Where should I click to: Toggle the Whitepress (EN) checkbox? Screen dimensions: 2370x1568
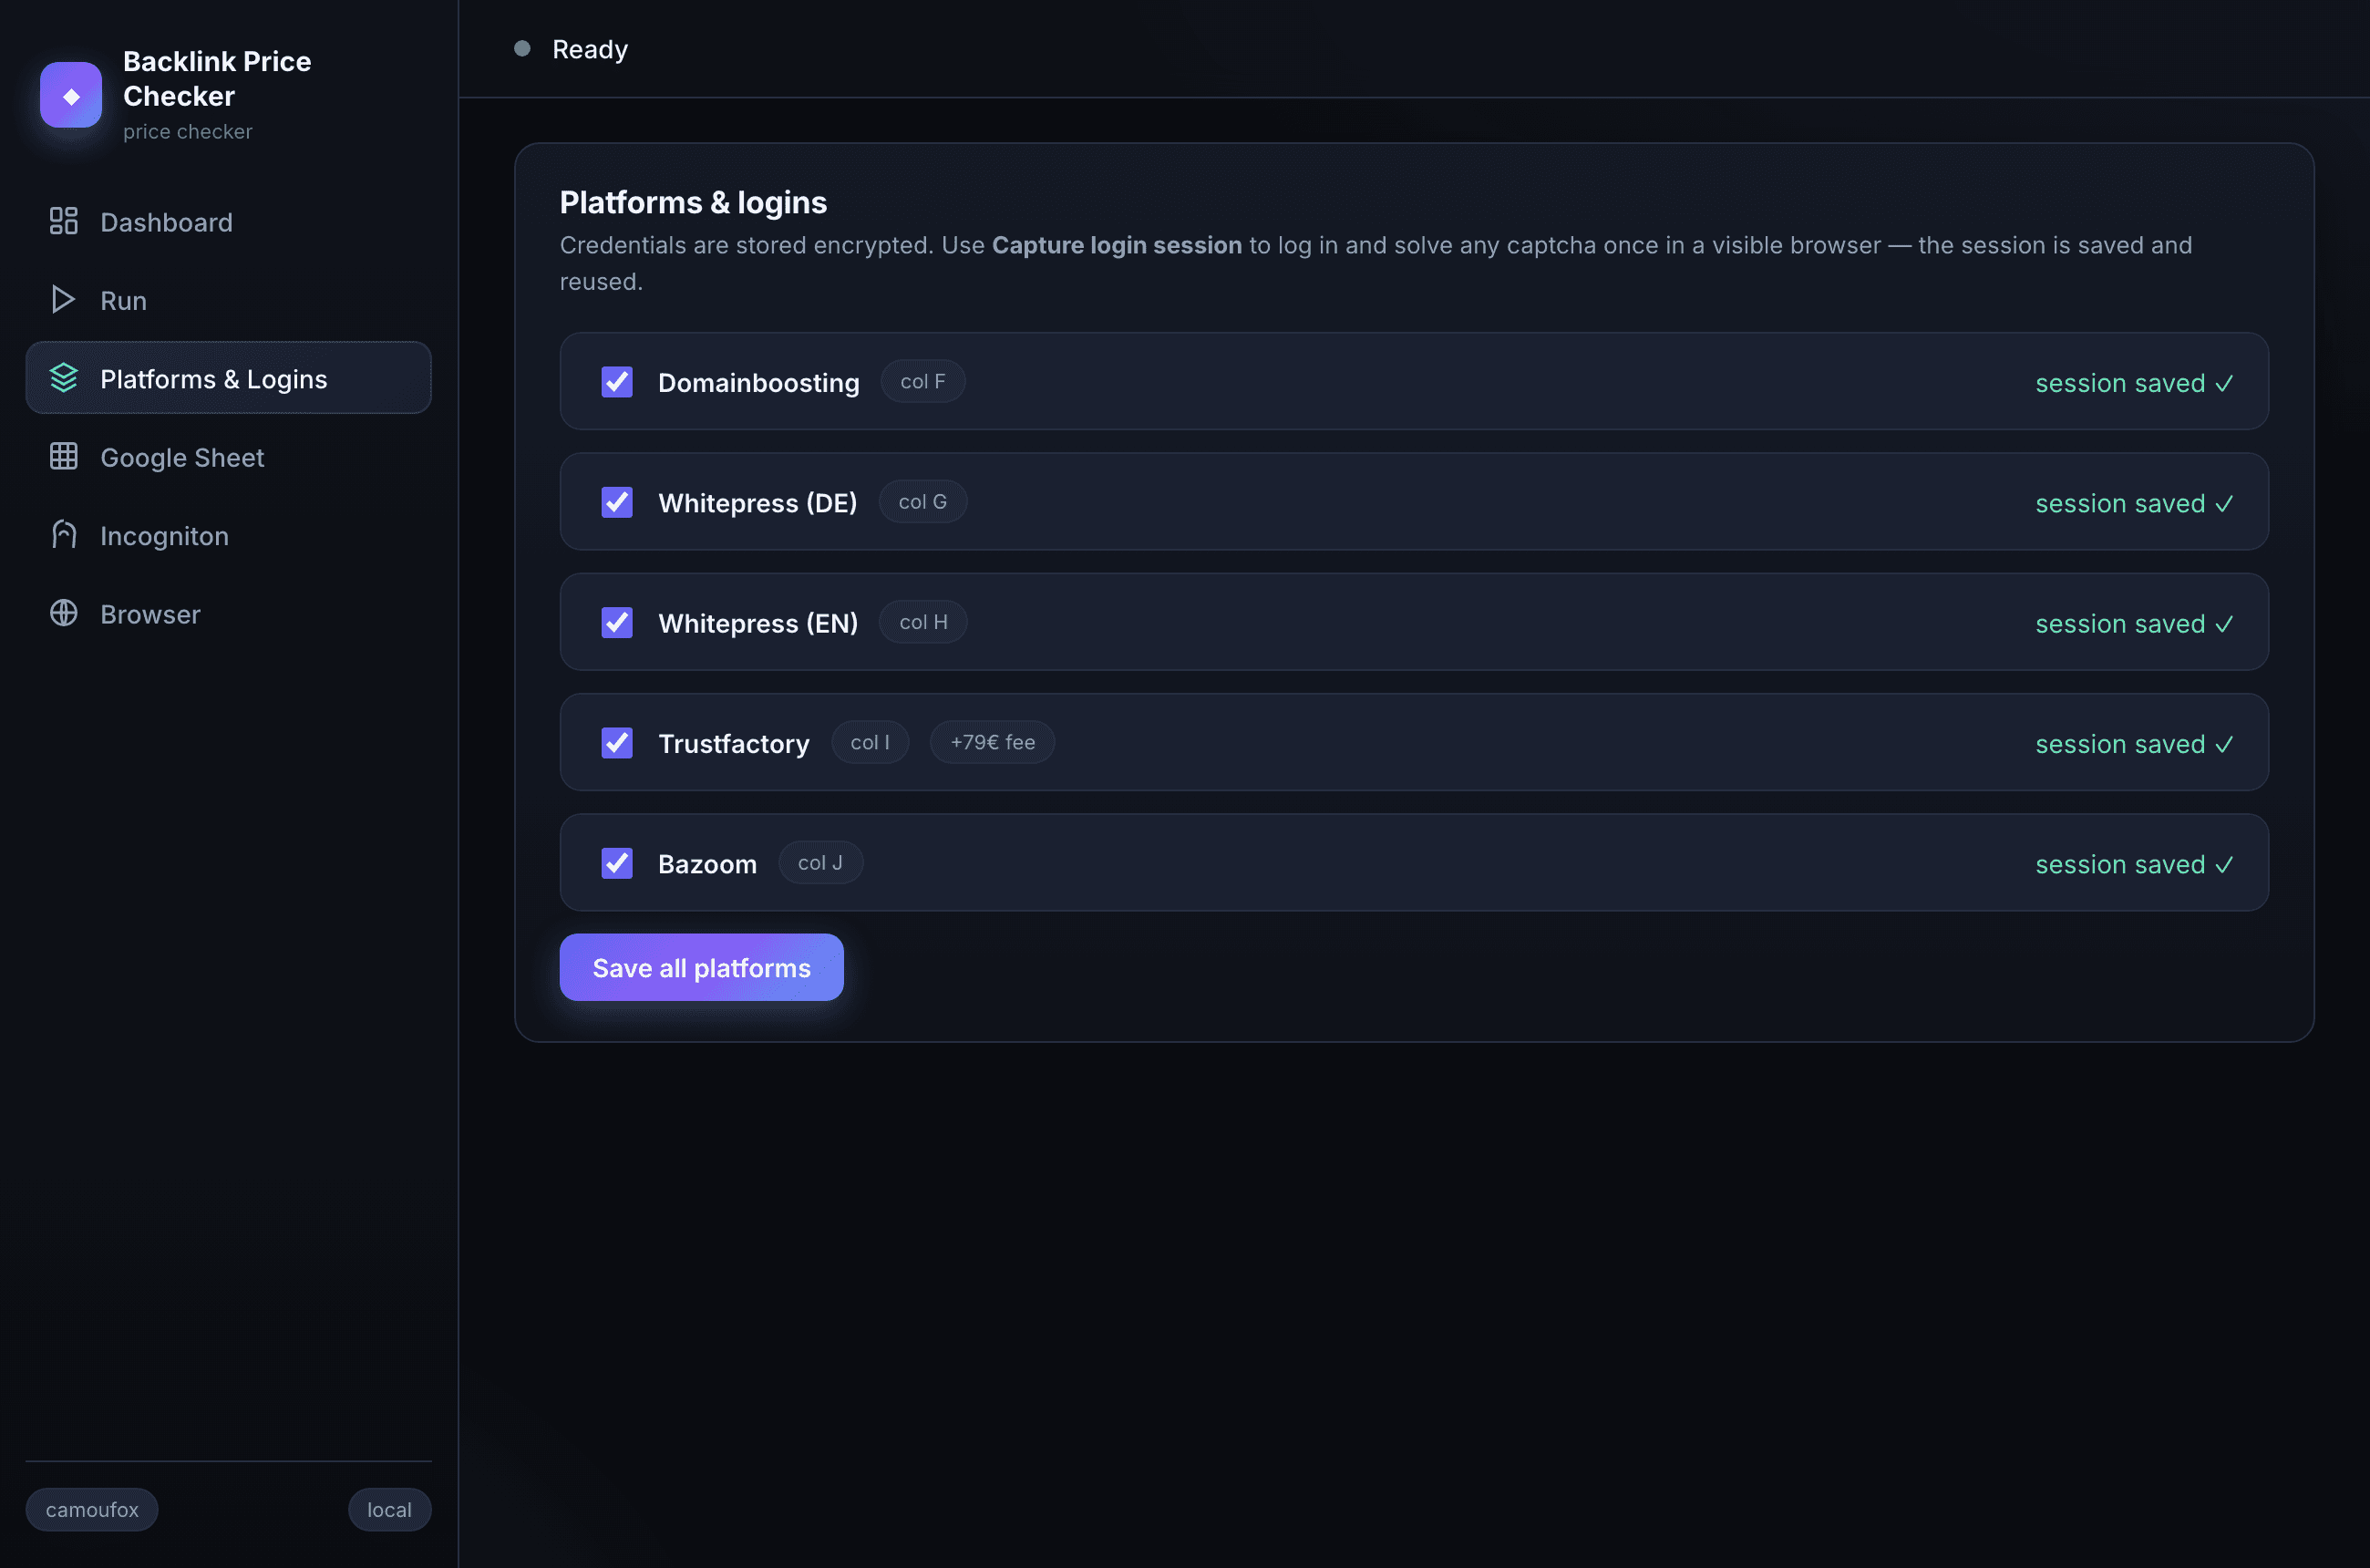click(x=617, y=622)
